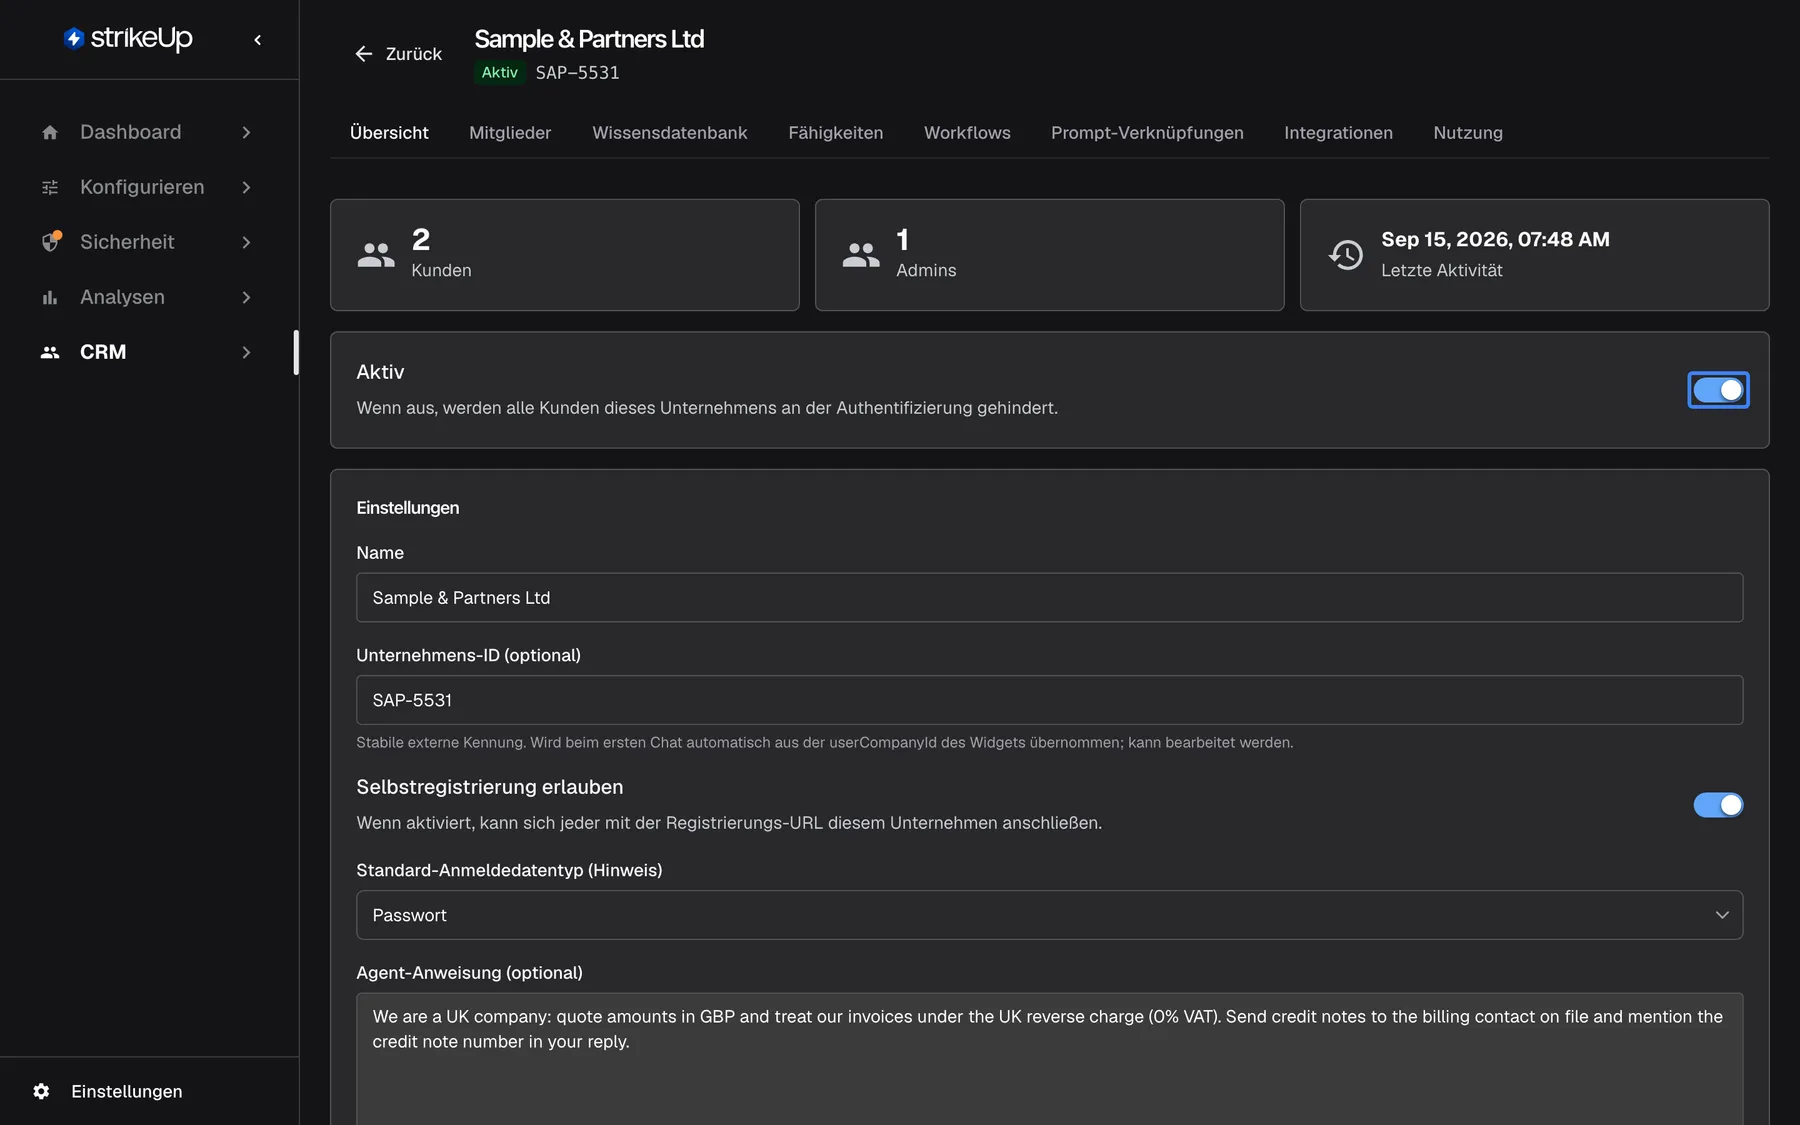This screenshot has width=1800, height=1125.
Task: Open the Nutzung tab
Action: [1468, 133]
